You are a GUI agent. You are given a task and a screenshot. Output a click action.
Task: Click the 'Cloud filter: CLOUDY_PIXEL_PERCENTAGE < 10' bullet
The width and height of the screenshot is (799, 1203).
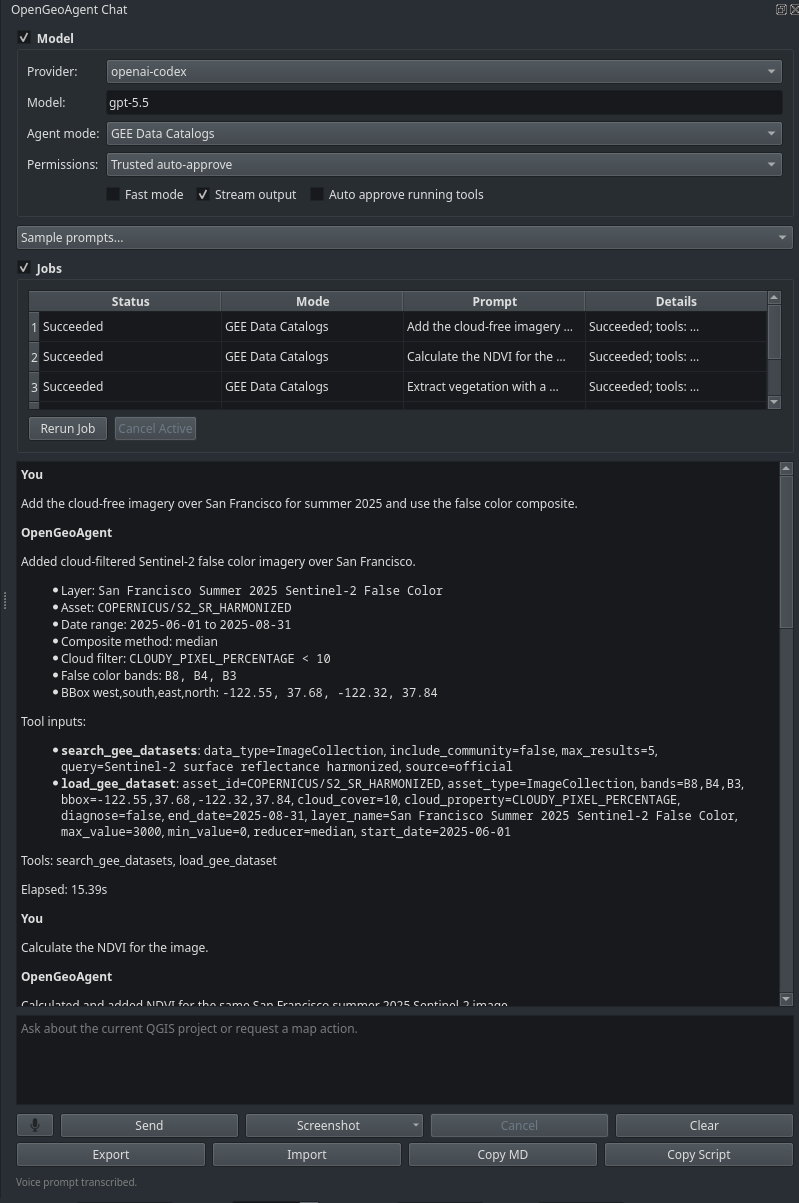coord(196,658)
